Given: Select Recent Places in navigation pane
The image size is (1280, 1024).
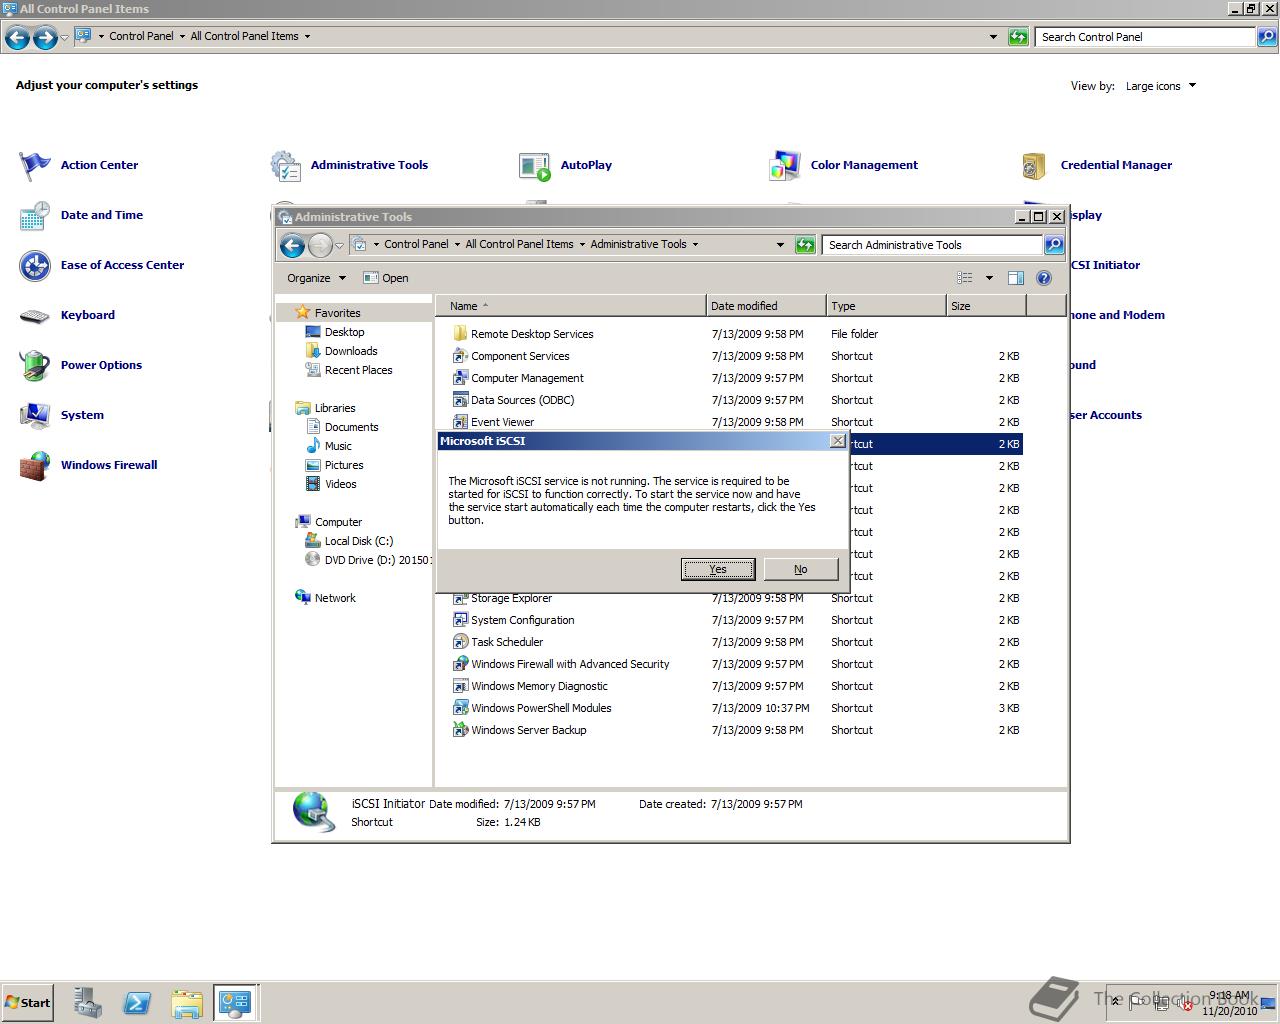Looking at the screenshot, I should (x=358, y=370).
